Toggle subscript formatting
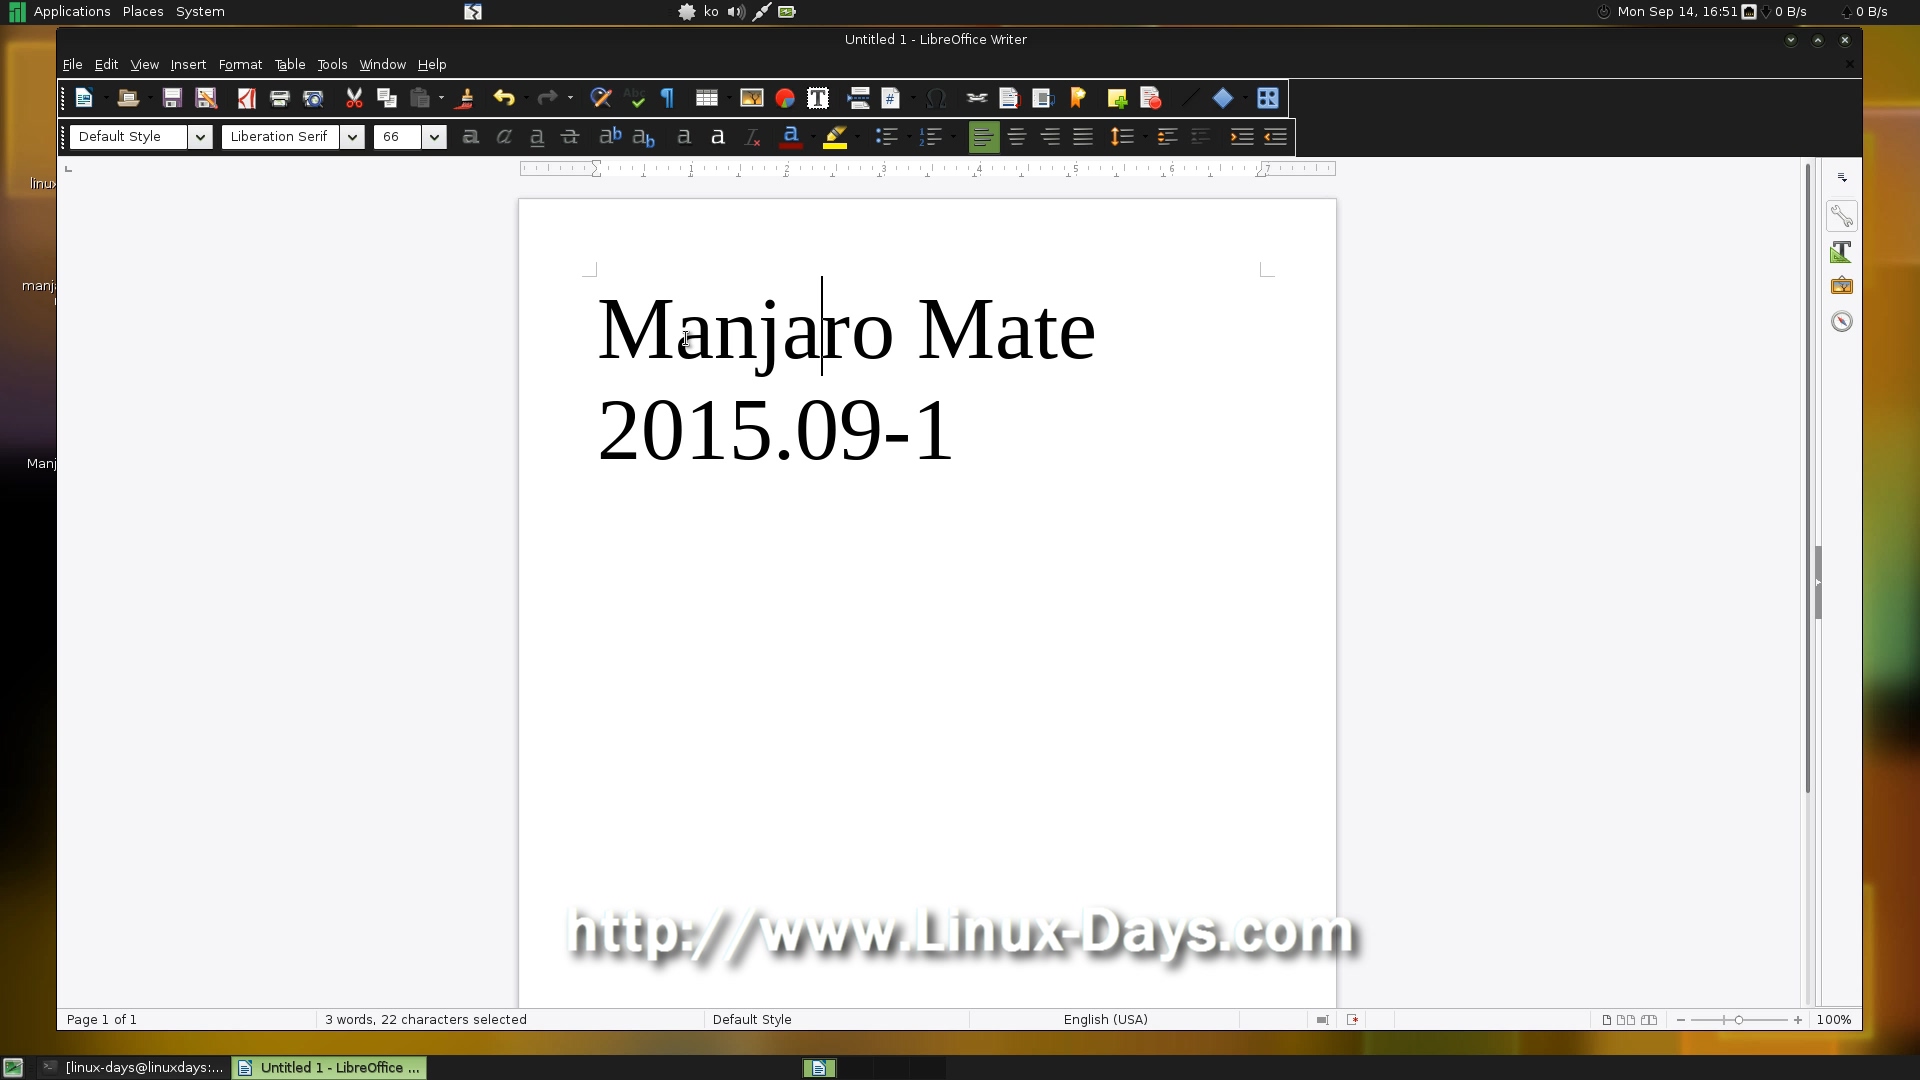The height and width of the screenshot is (1080, 1920). (x=644, y=137)
